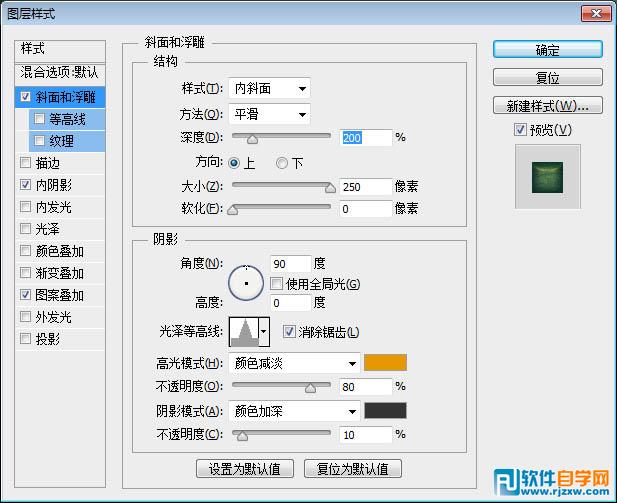Click the 大小 slider handle
Screen dimensions: 617x503
tap(330, 188)
